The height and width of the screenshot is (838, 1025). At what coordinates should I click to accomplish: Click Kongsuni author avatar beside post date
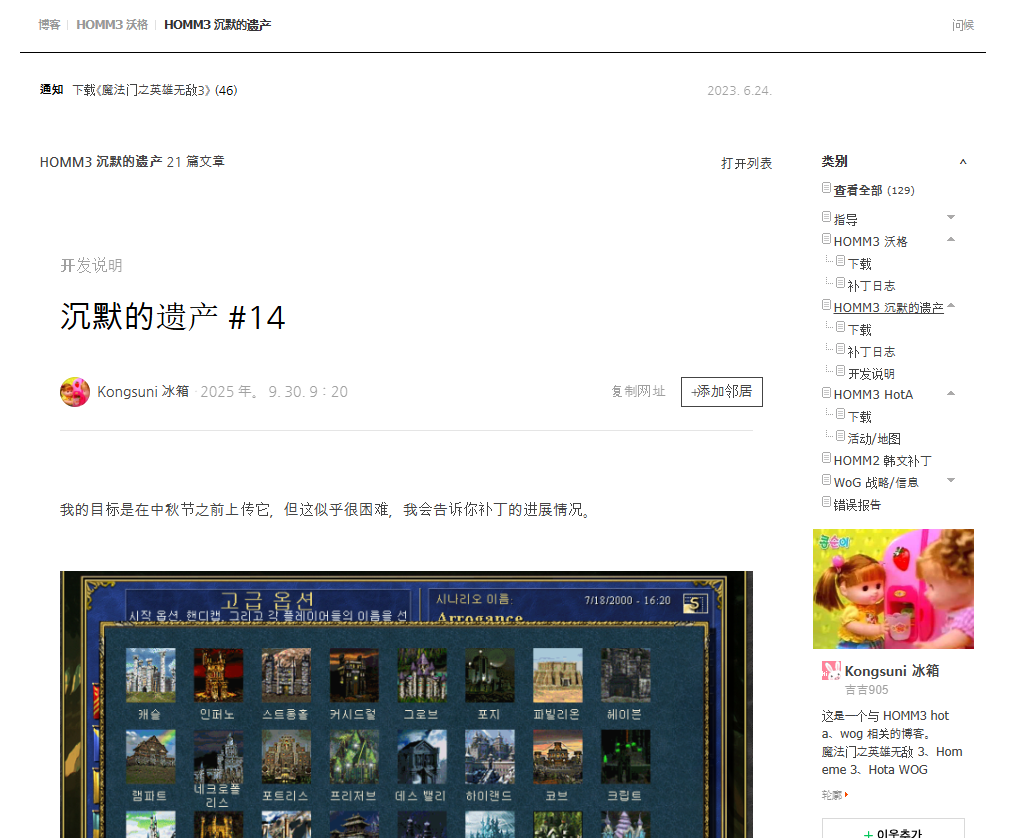tap(75, 392)
